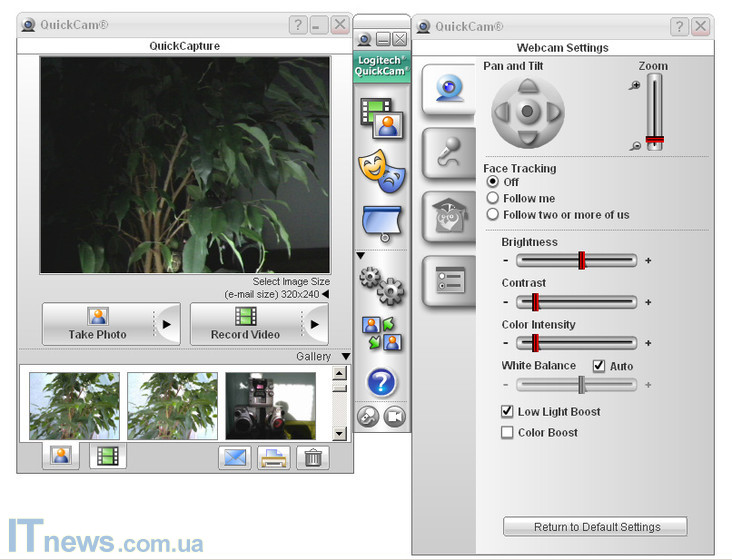Open the video effects masks icon

click(381, 171)
